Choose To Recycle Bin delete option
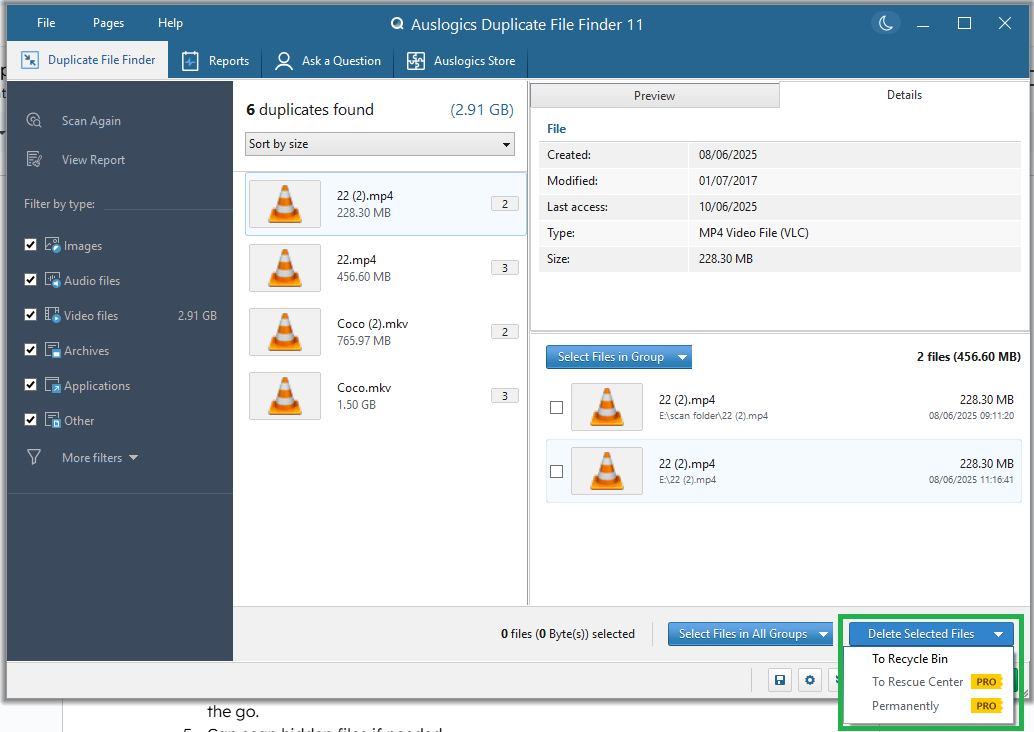Image resolution: width=1034 pixels, height=732 pixels. 909,659
